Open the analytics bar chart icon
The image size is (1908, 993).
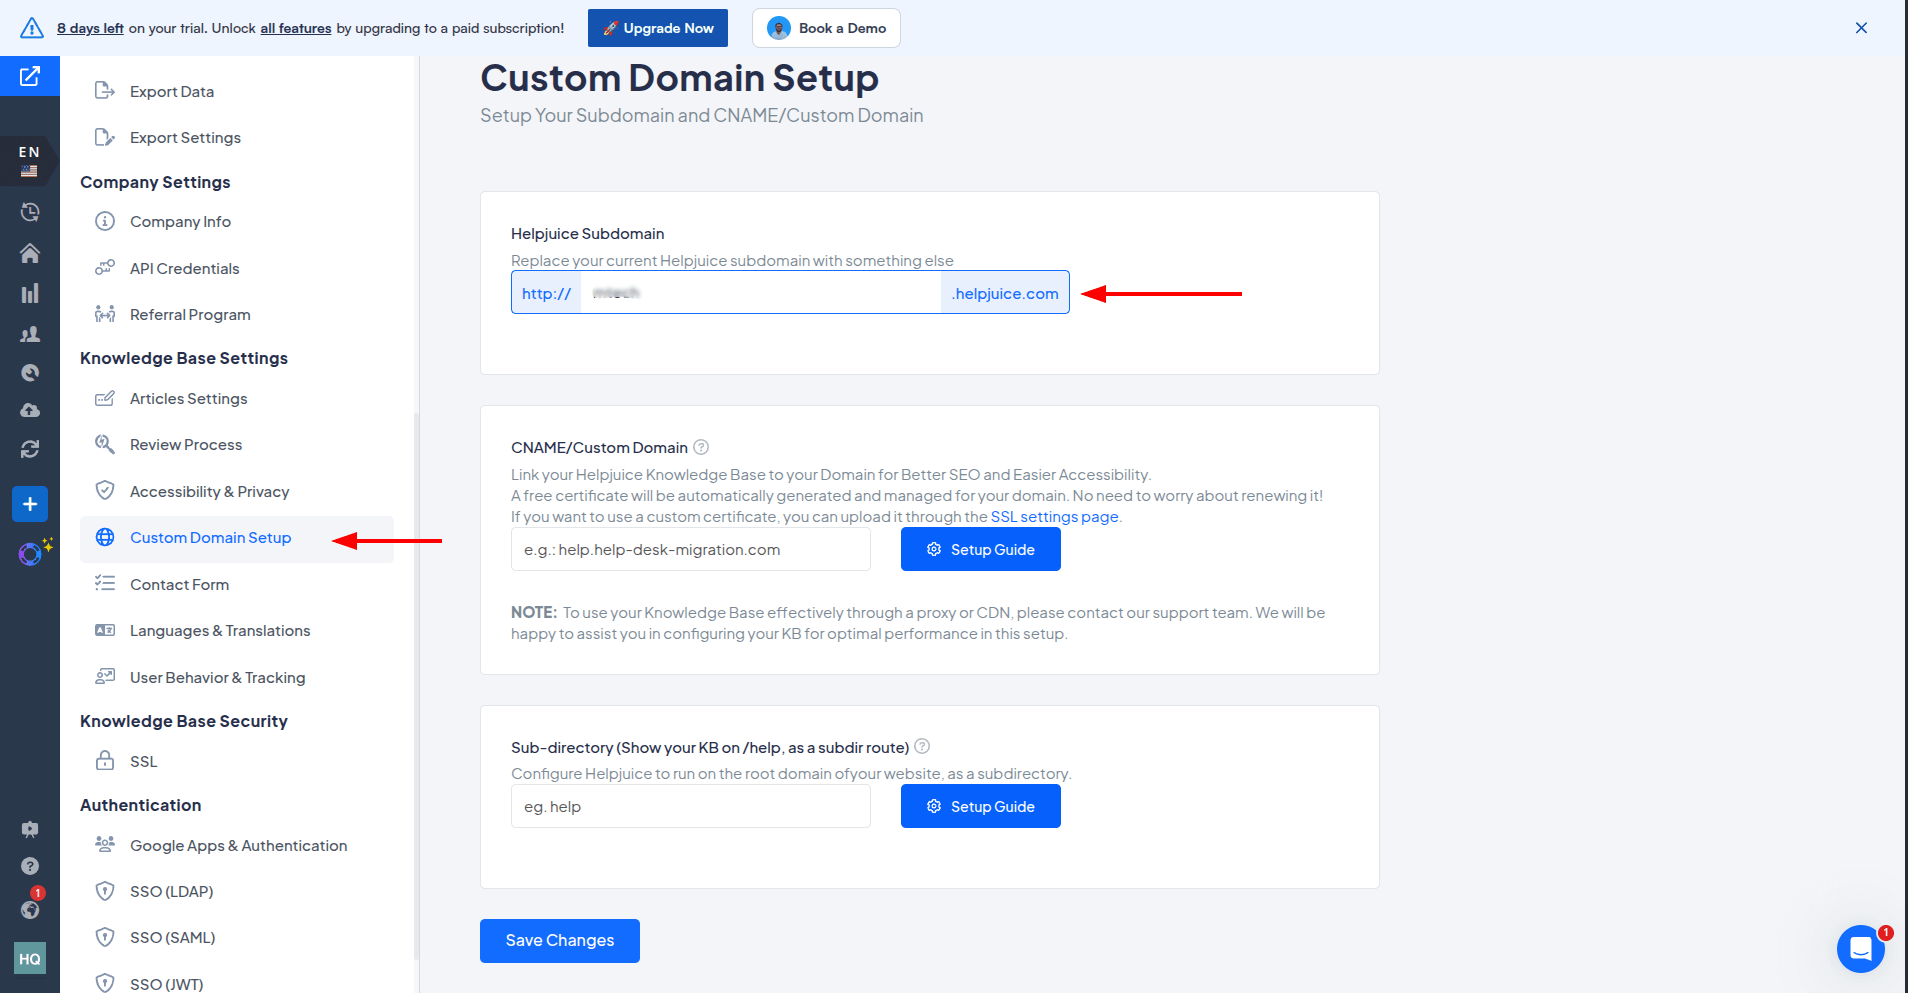(x=30, y=293)
